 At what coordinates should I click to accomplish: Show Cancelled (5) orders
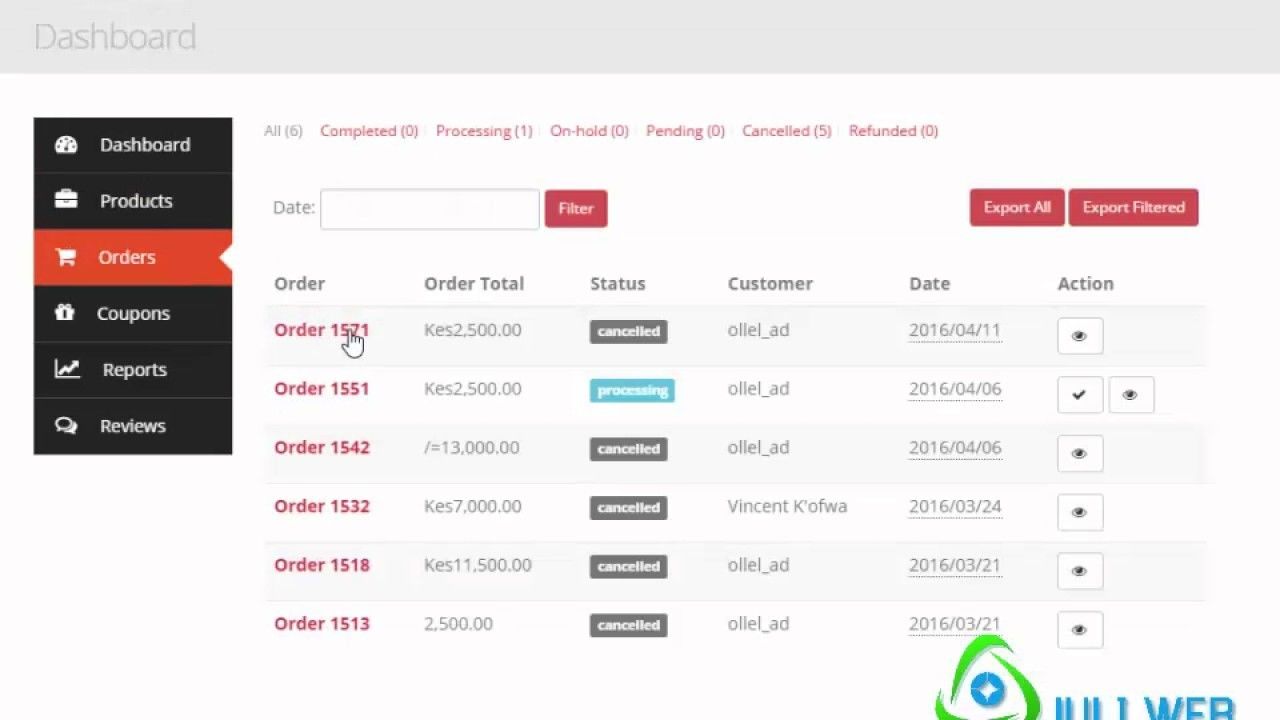pos(786,131)
